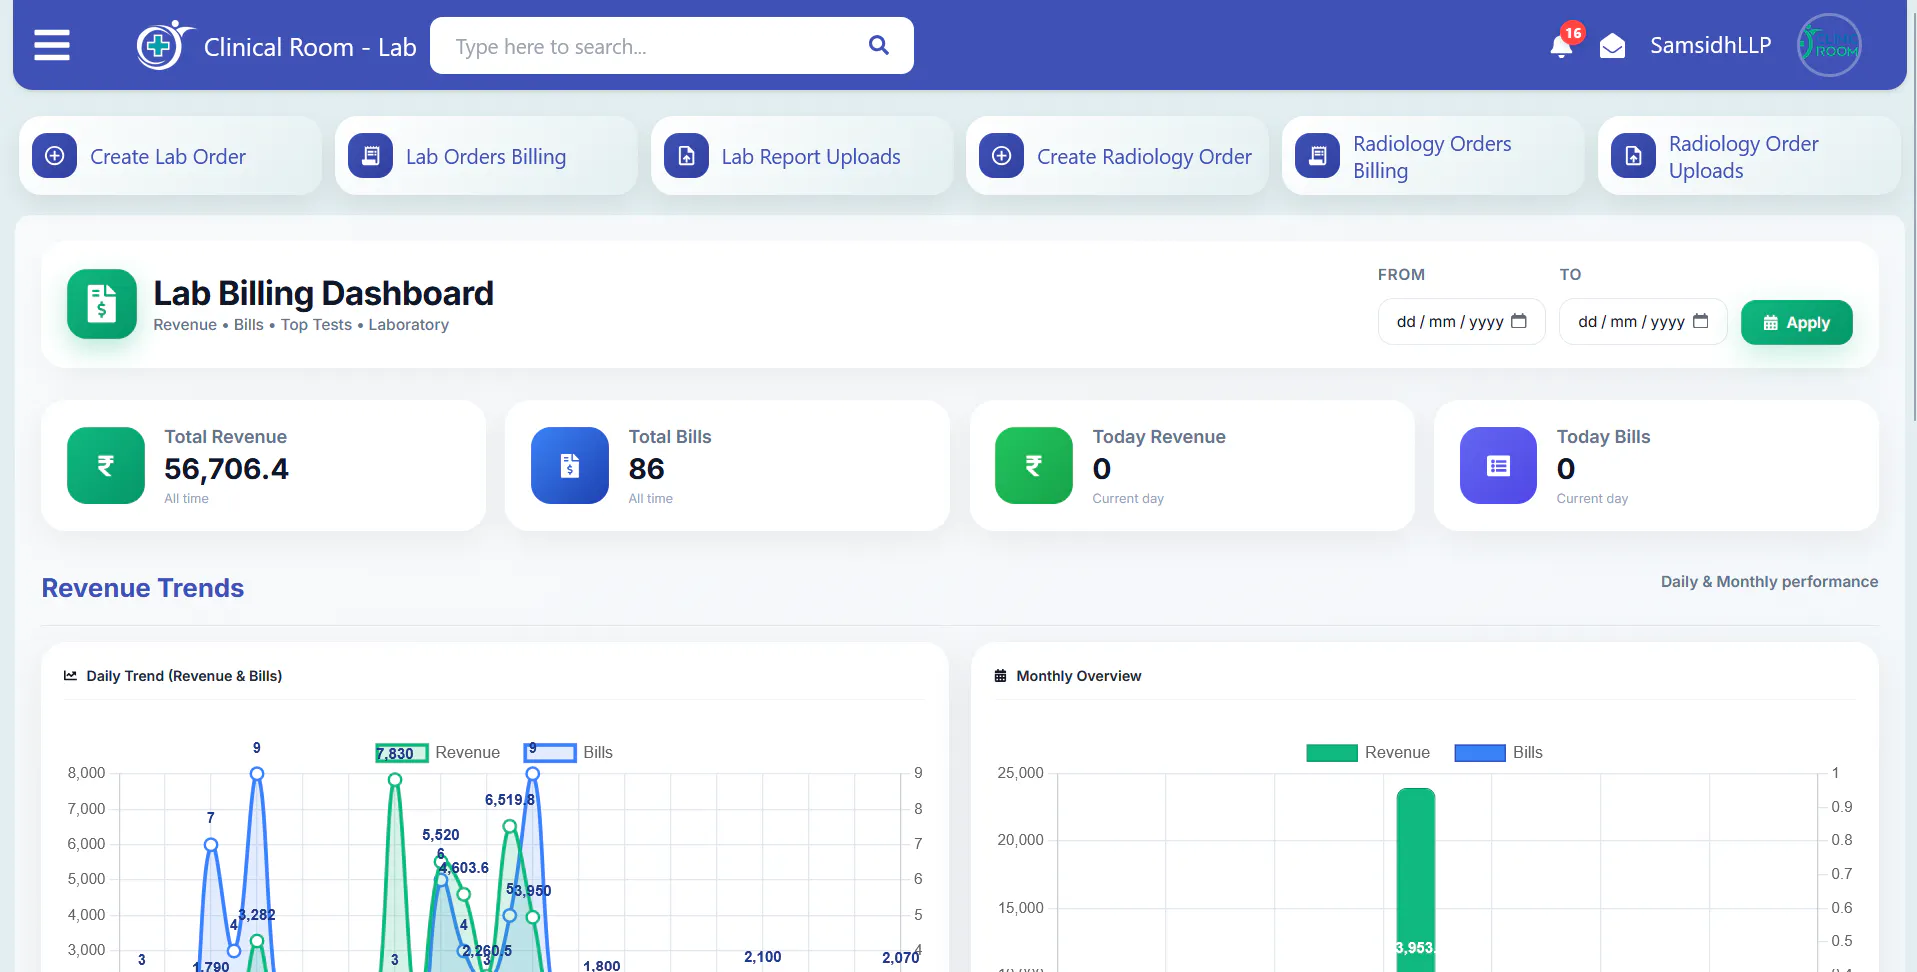Click the Total Revenue rupee icon
Screen dimensions: 1917x972
[106, 465]
